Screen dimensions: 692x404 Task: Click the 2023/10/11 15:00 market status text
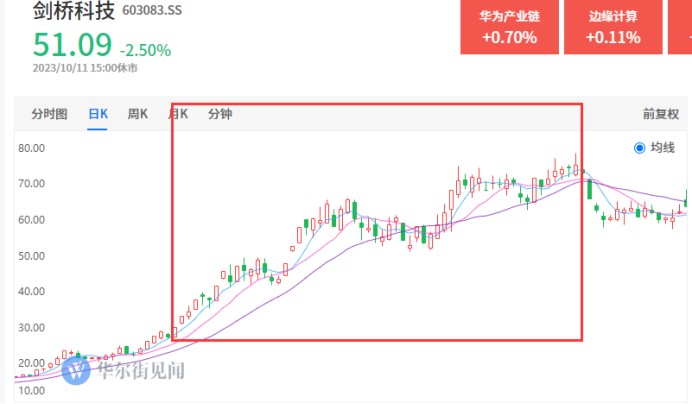pos(85,69)
